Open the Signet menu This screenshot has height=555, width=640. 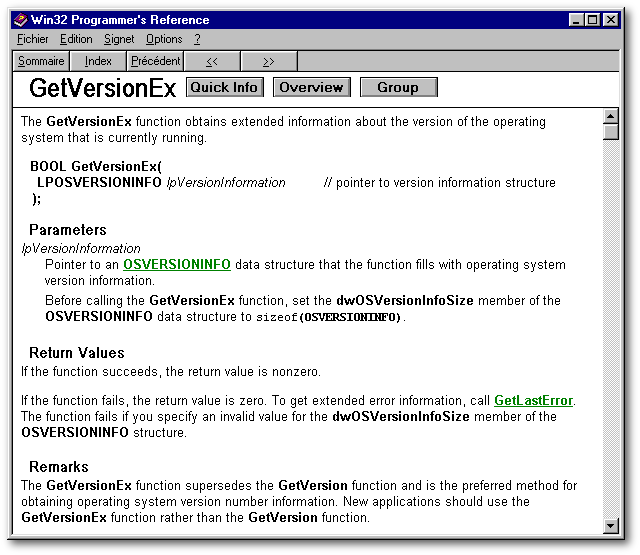tap(119, 39)
